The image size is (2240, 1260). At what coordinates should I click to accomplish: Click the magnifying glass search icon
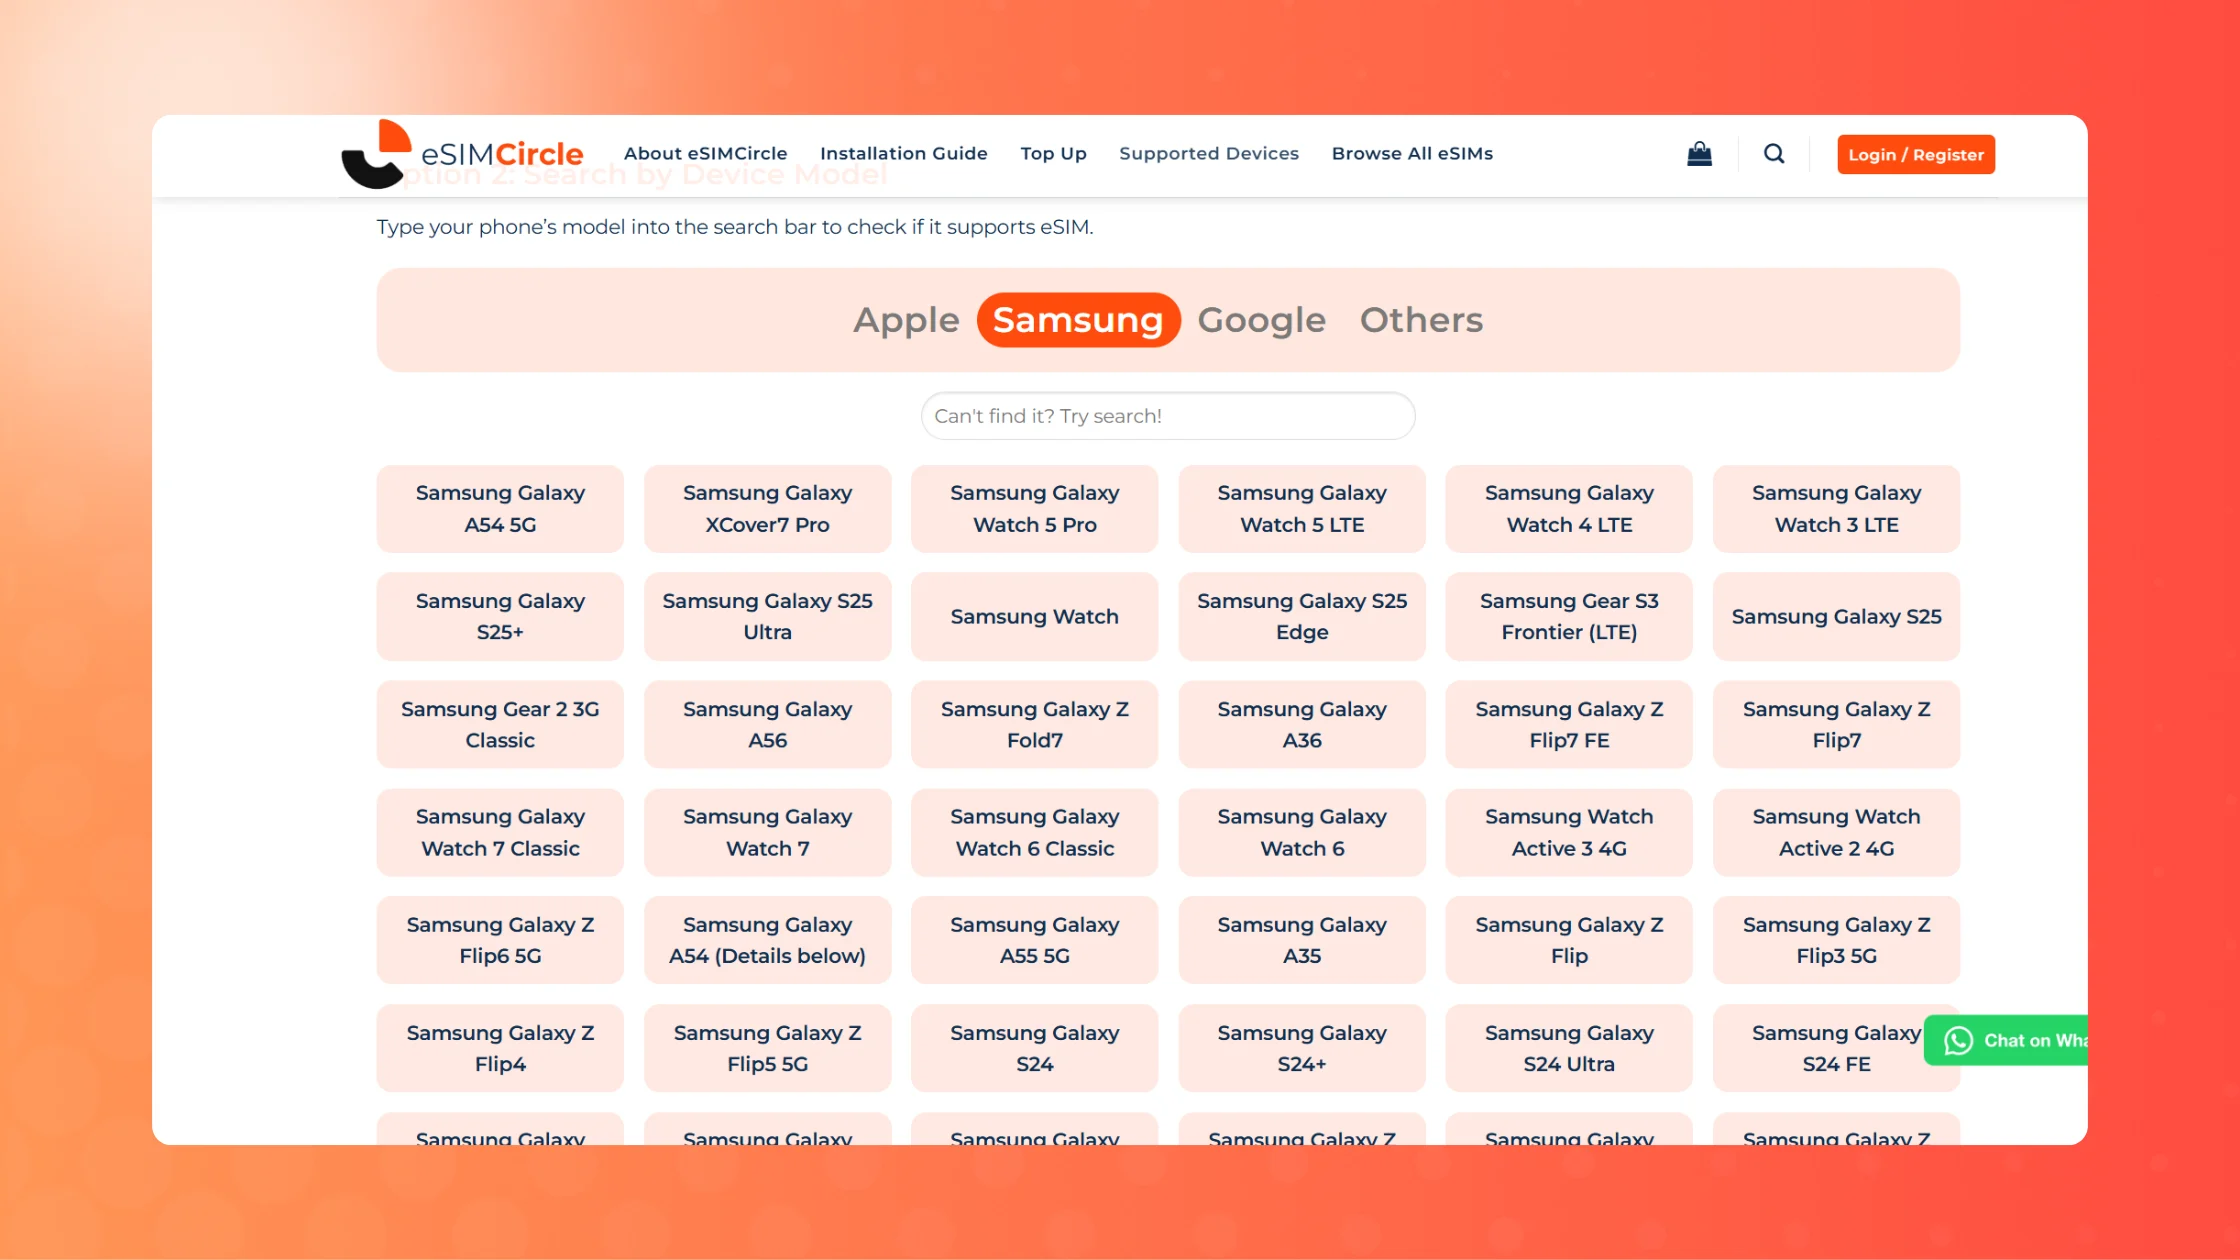tap(1774, 154)
